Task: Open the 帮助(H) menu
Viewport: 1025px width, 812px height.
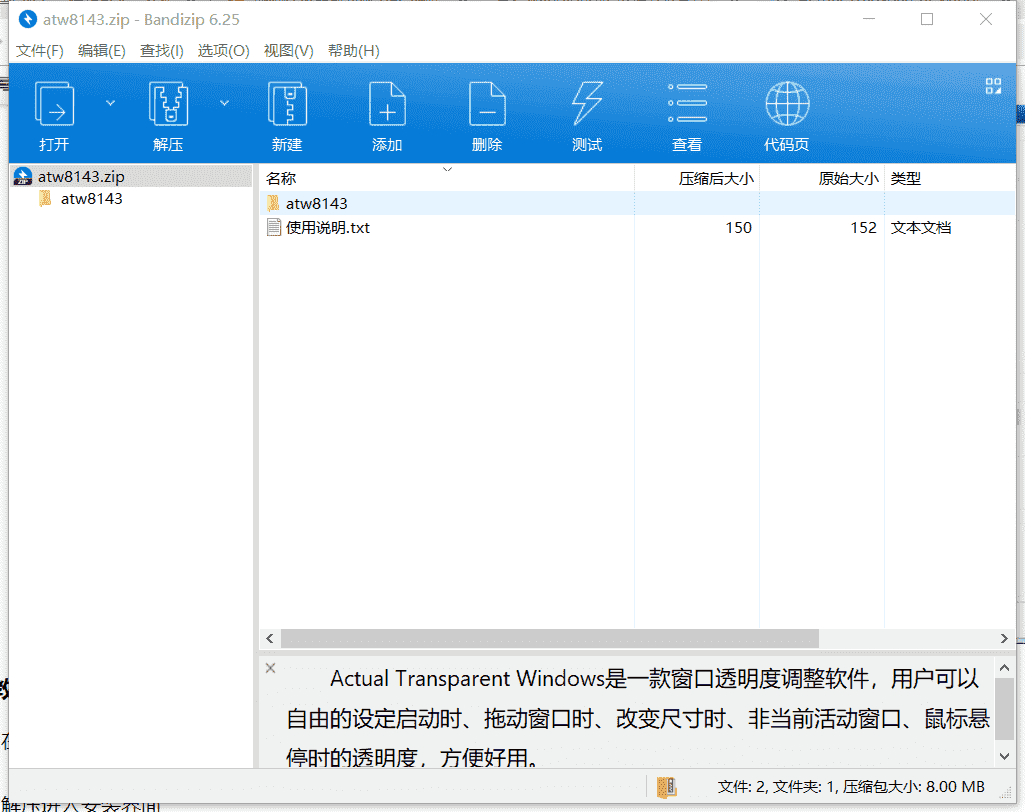Action: pyautogui.click(x=354, y=51)
